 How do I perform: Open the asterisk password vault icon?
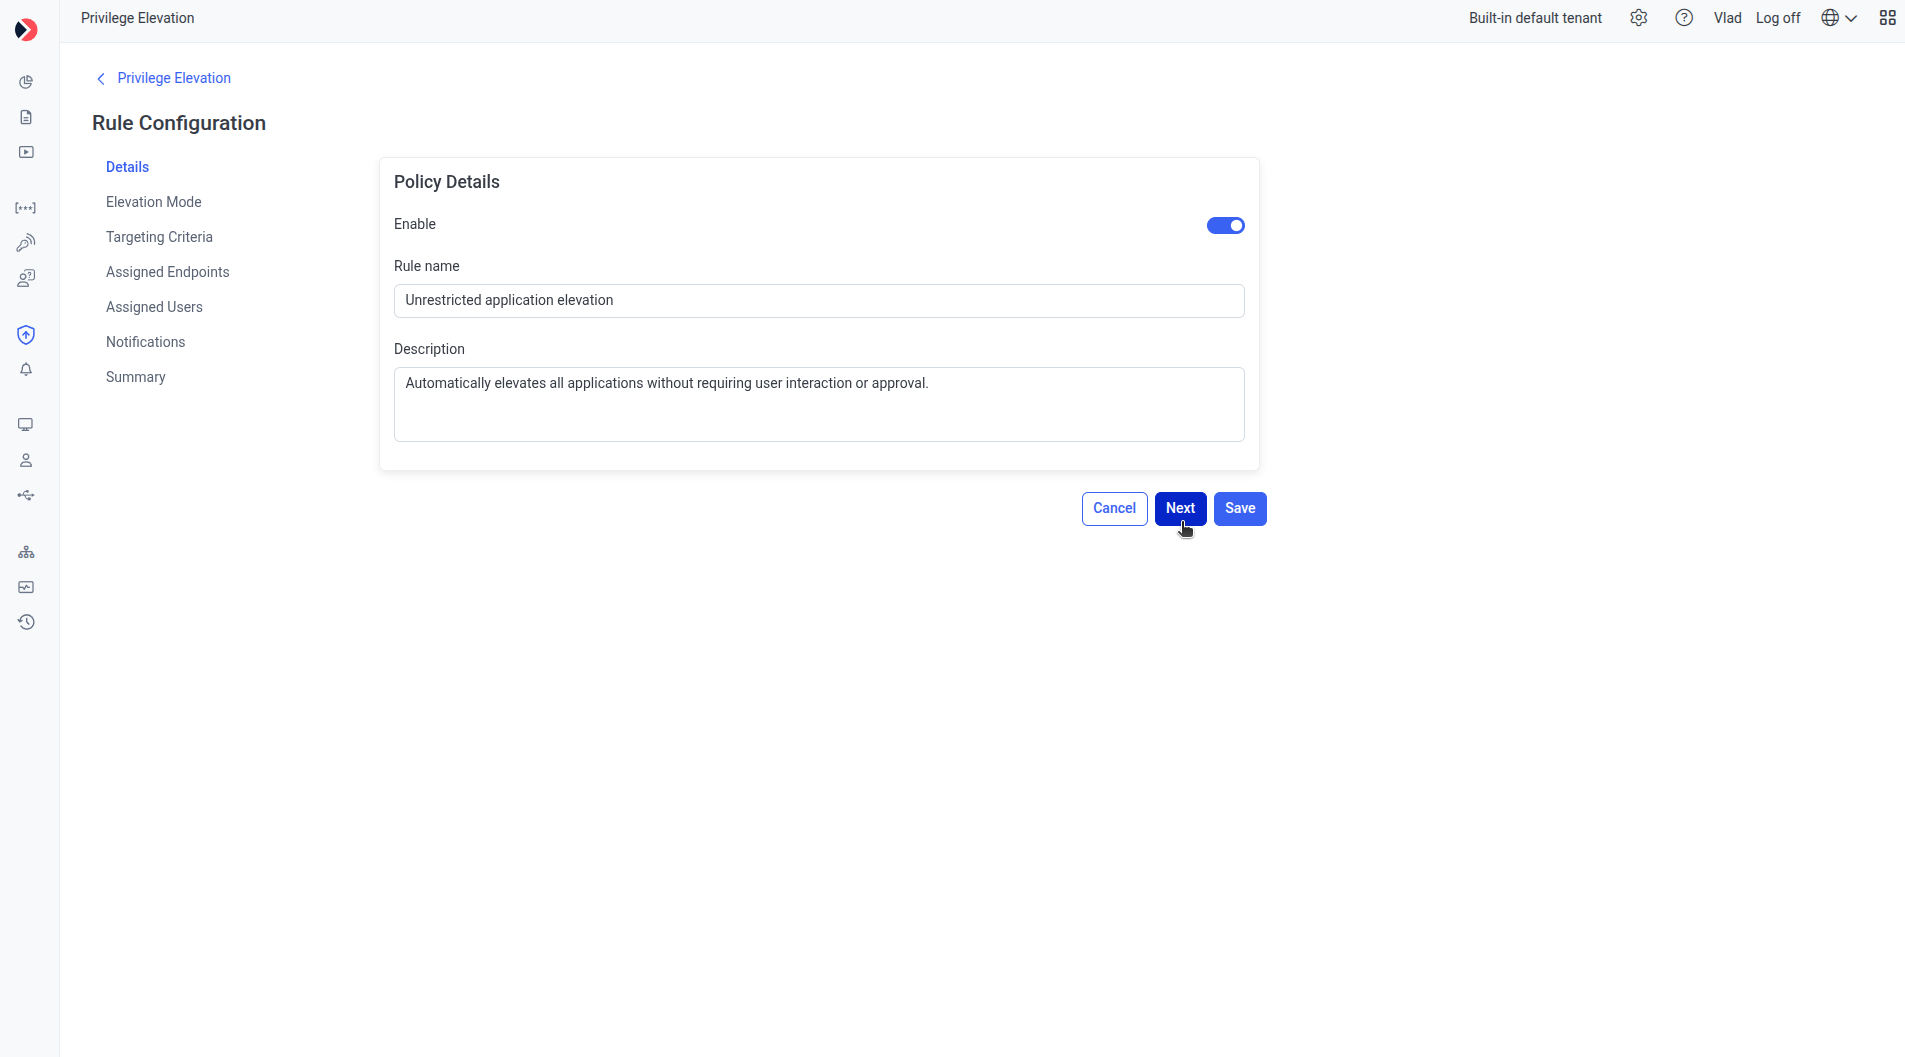(x=26, y=208)
